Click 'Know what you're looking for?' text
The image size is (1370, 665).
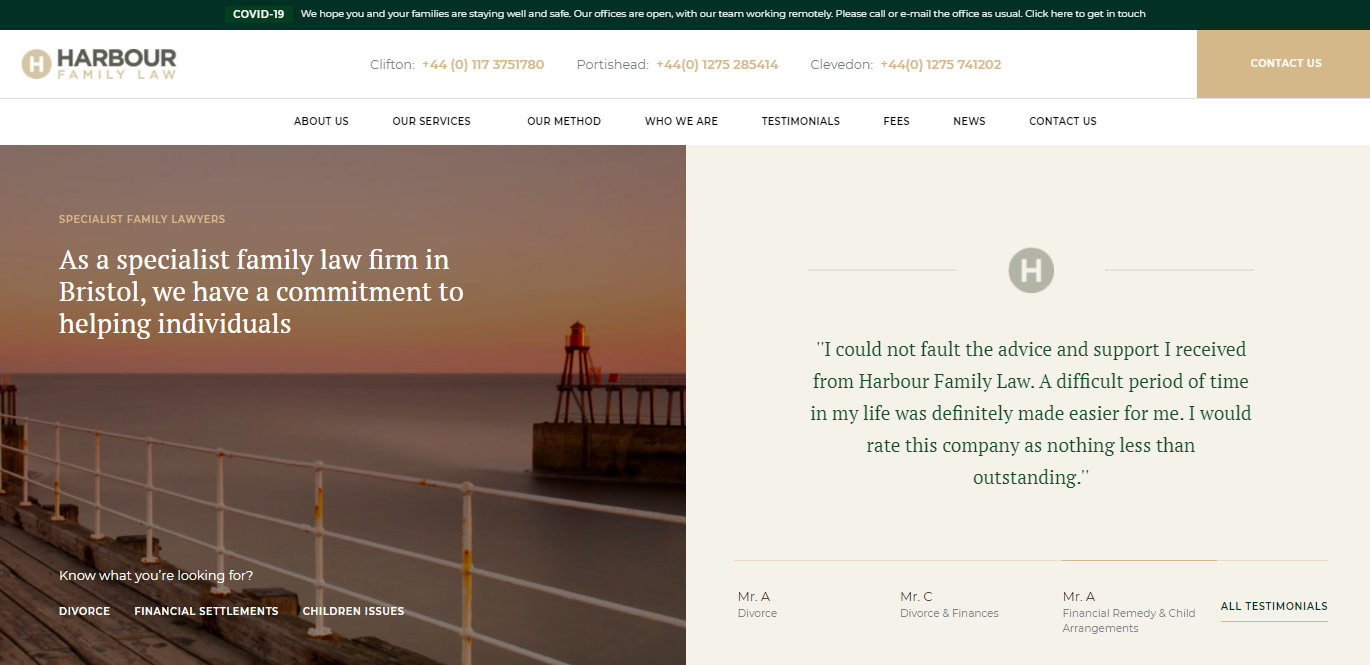click(156, 576)
